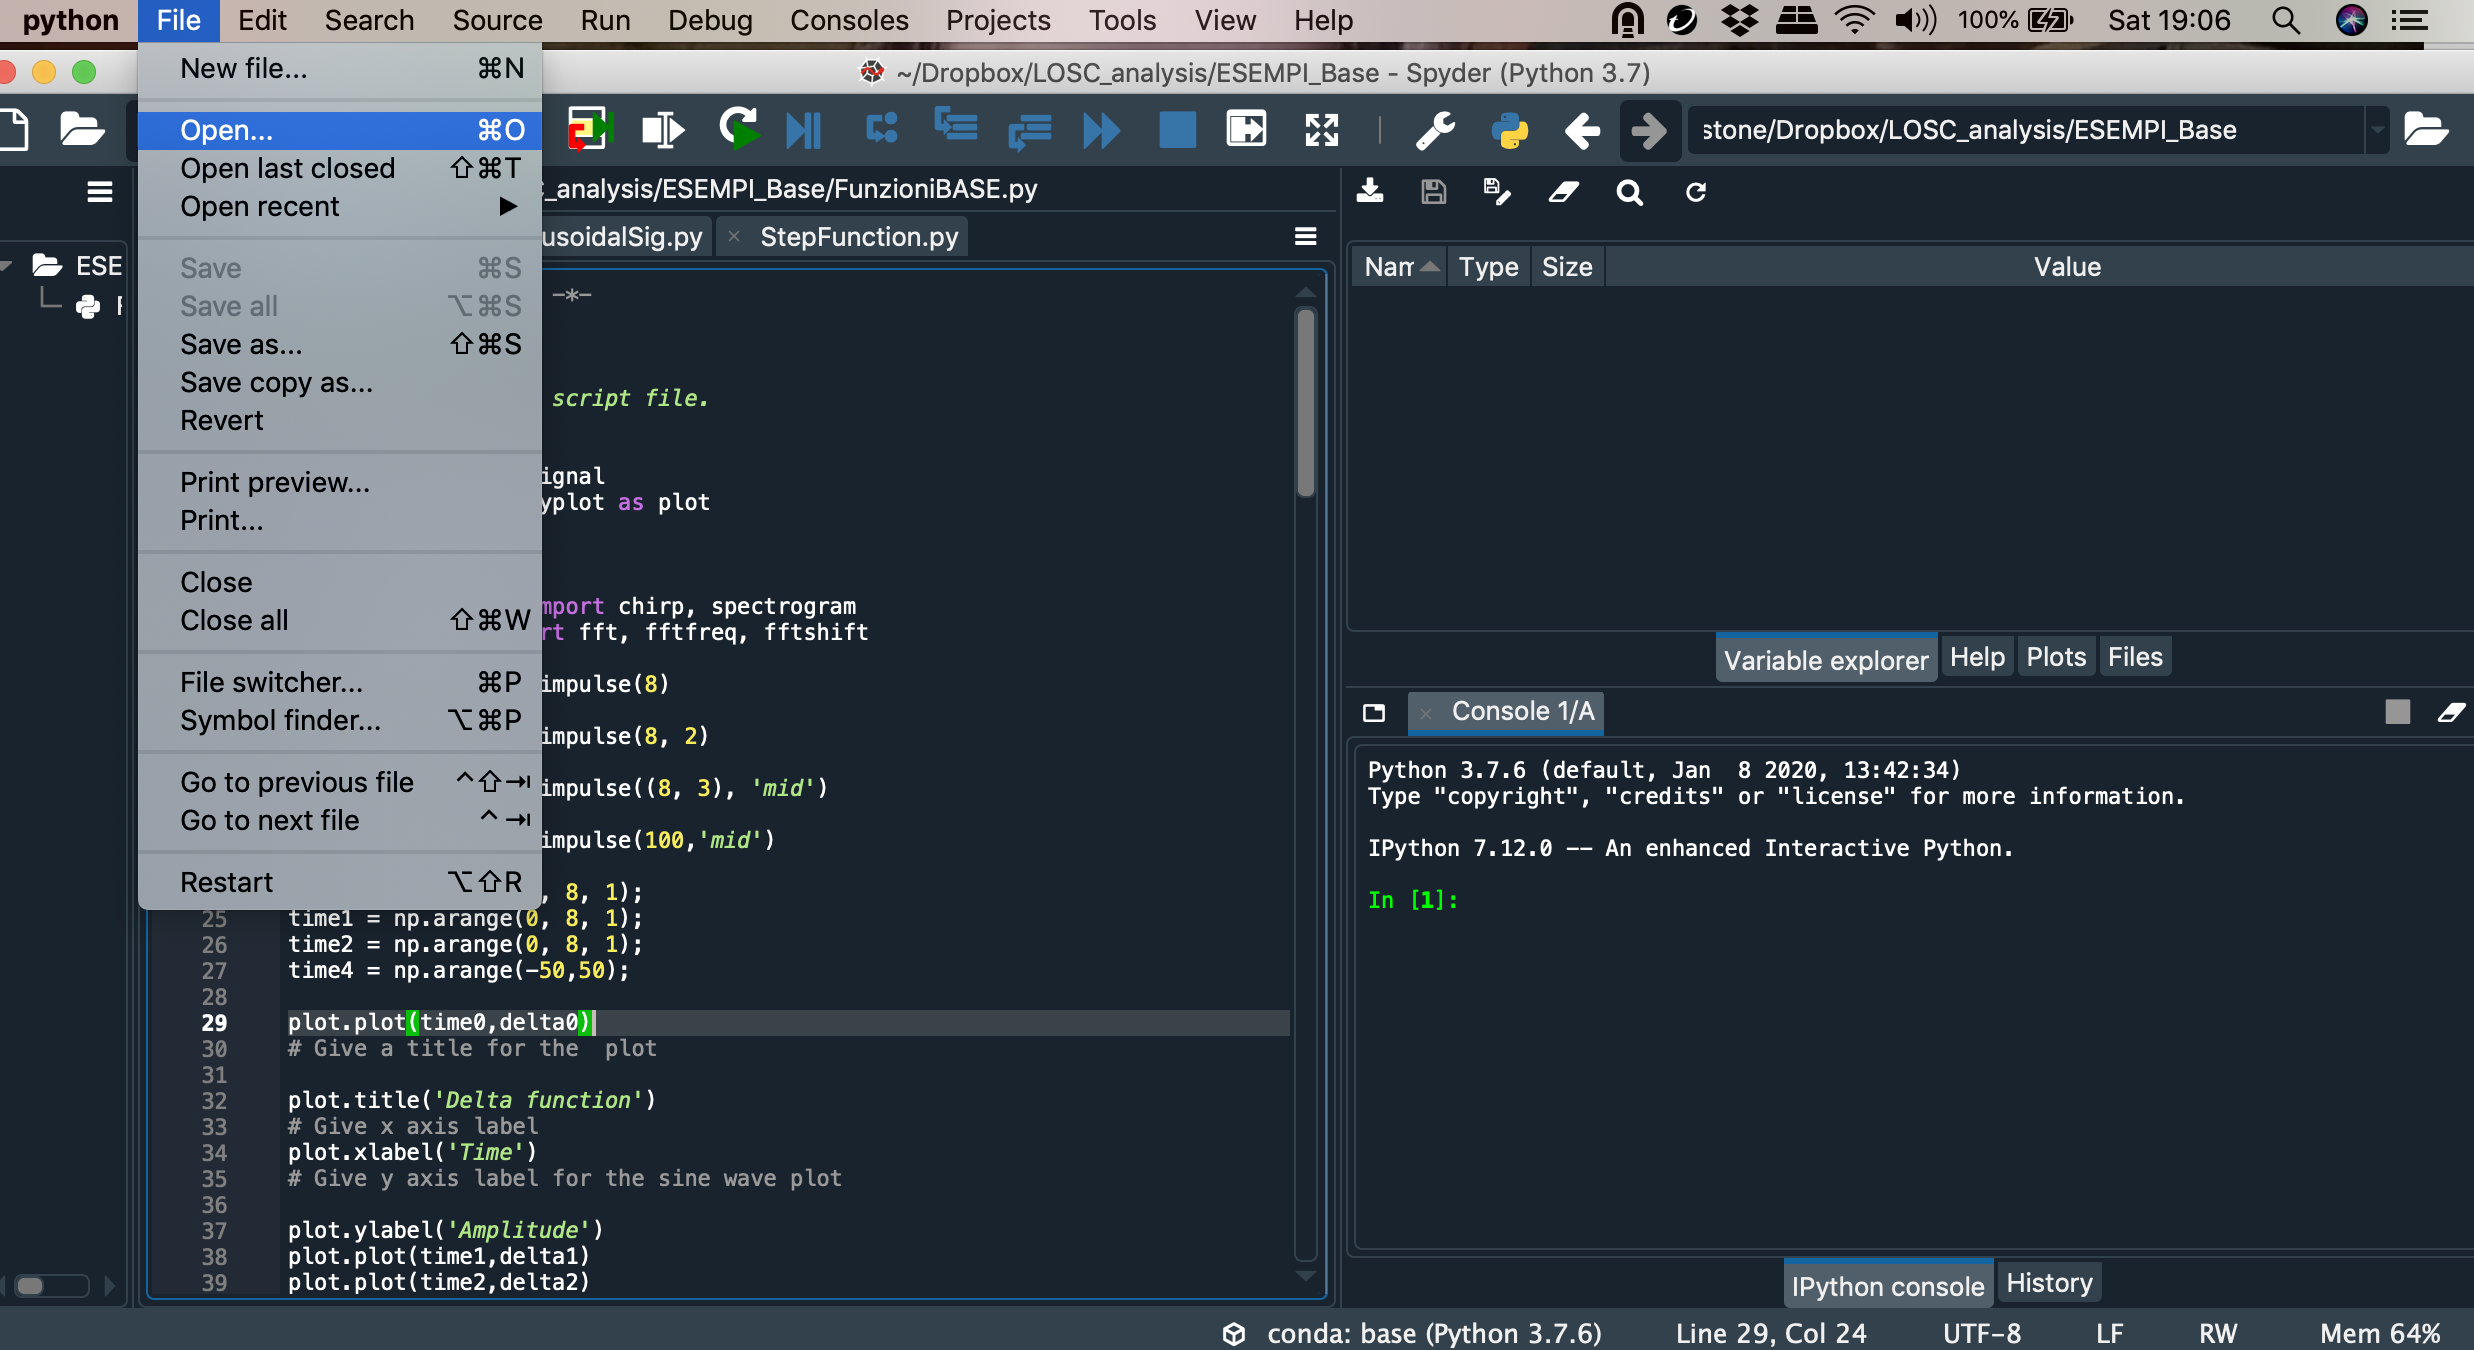Select Close all in the File menu

point(340,620)
